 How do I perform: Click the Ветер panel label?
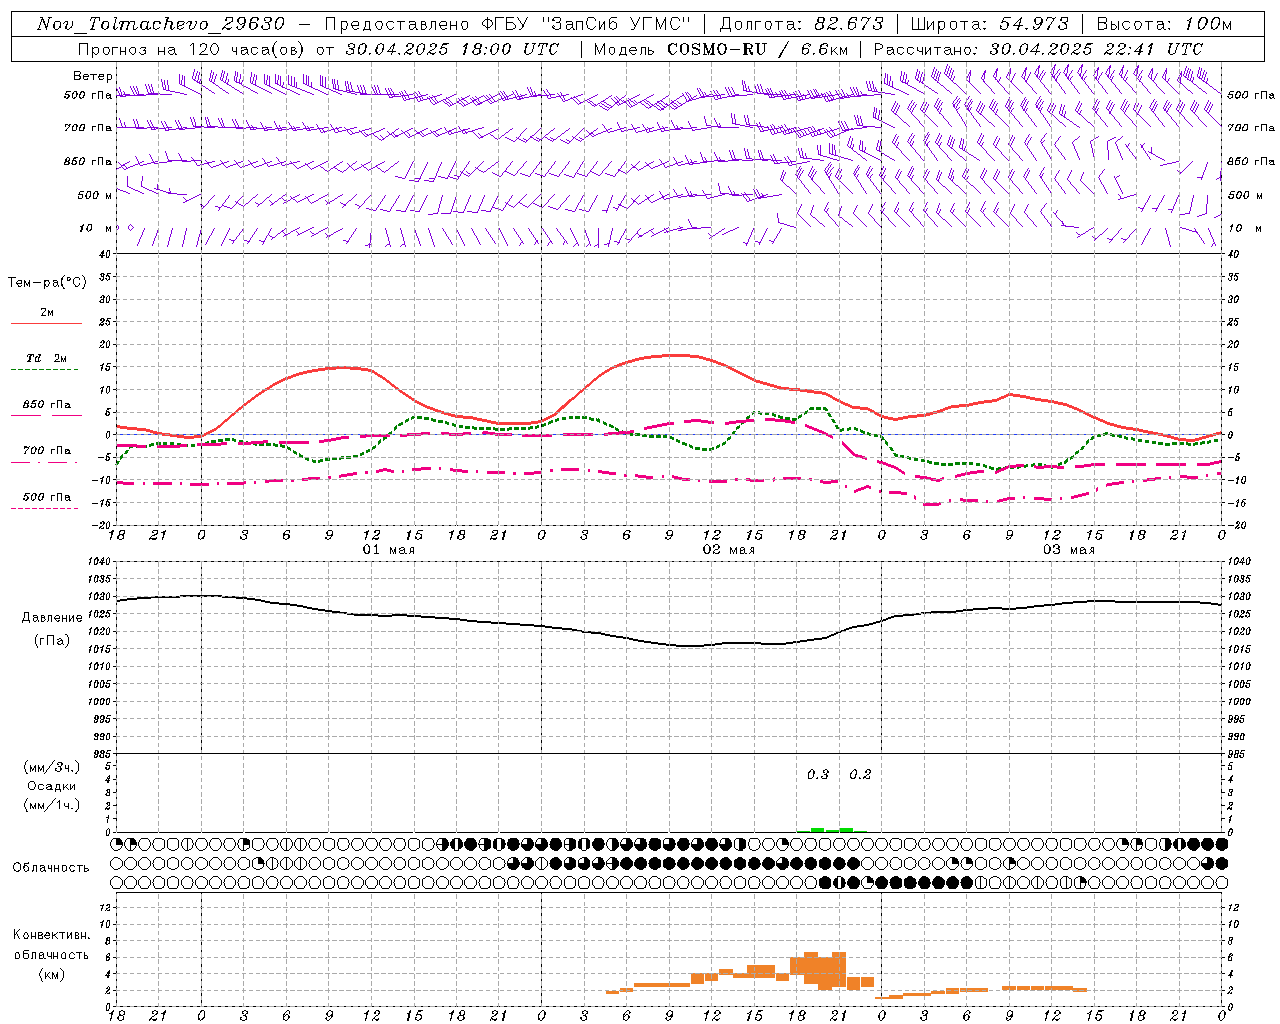93,76
